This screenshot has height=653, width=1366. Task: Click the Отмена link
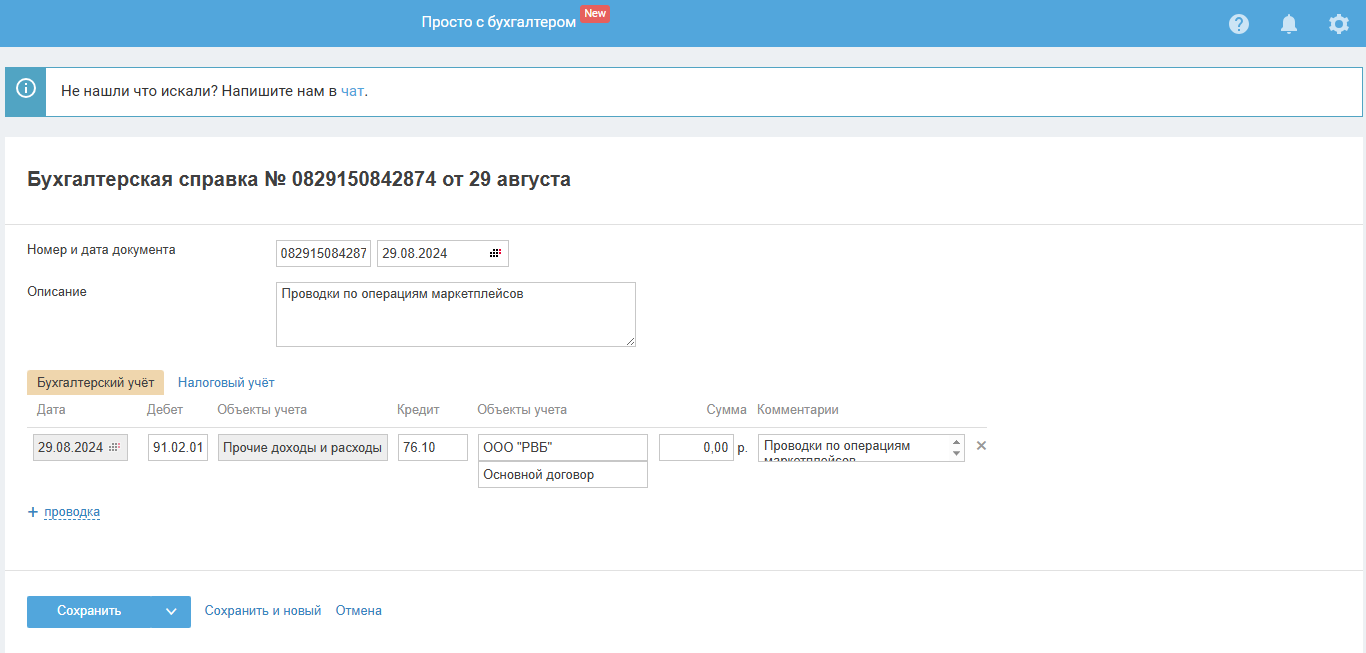[x=359, y=611]
